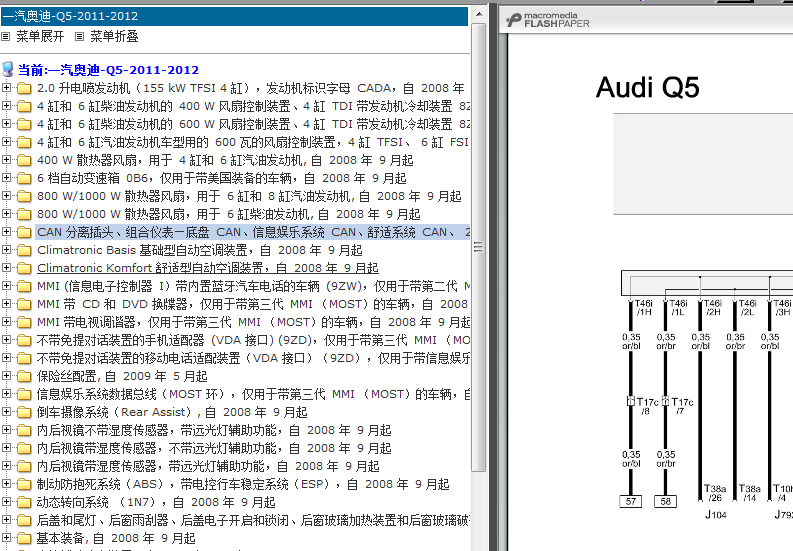Click the 菜单展开 expand-all menu link
The width and height of the screenshot is (793, 551).
[40, 36]
